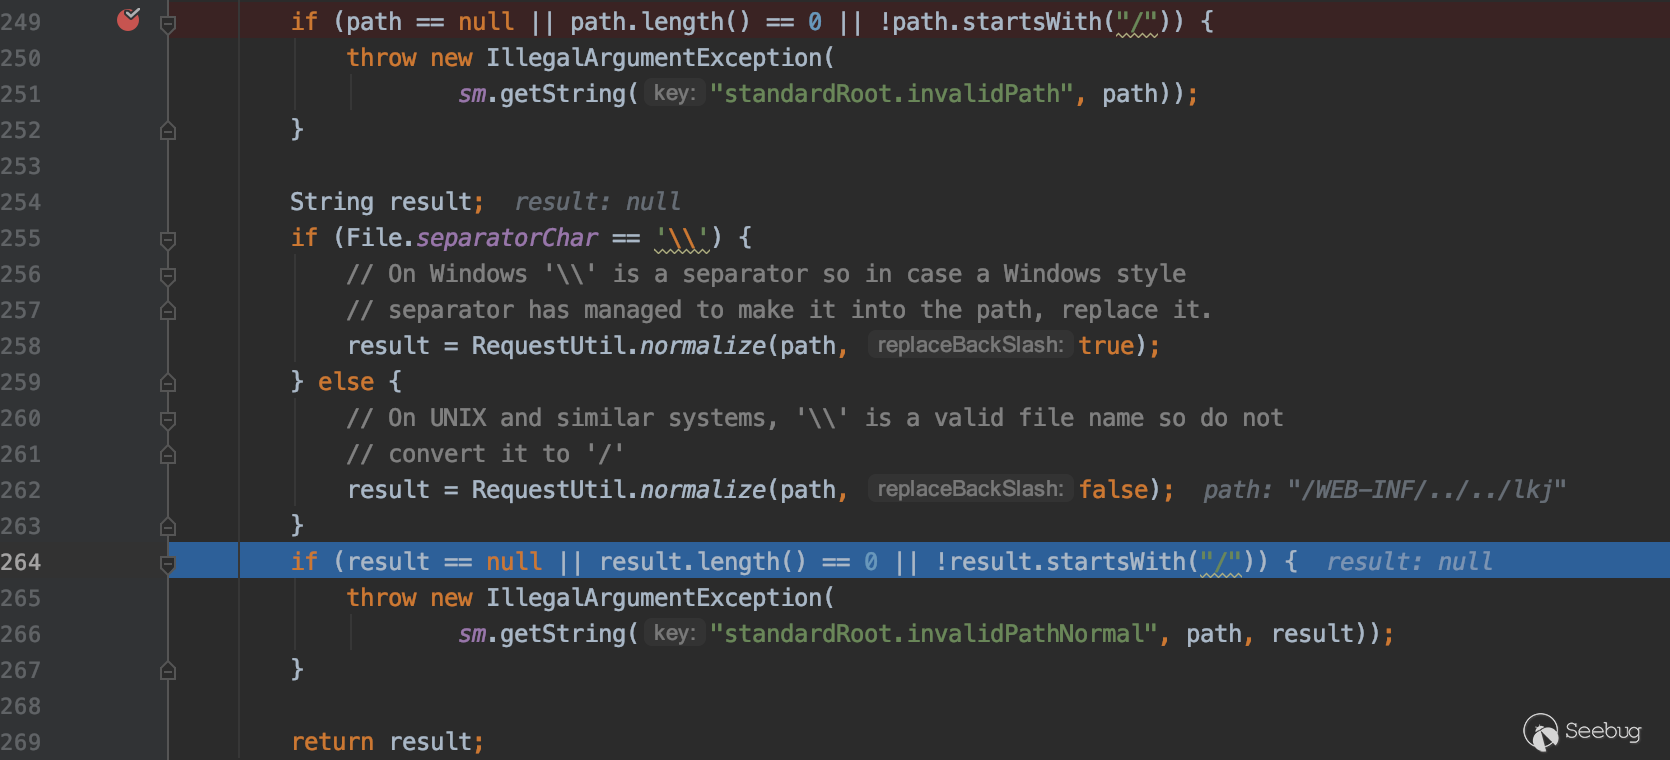Collapse the File.separatorChar if block at line 255

(x=168, y=239)
